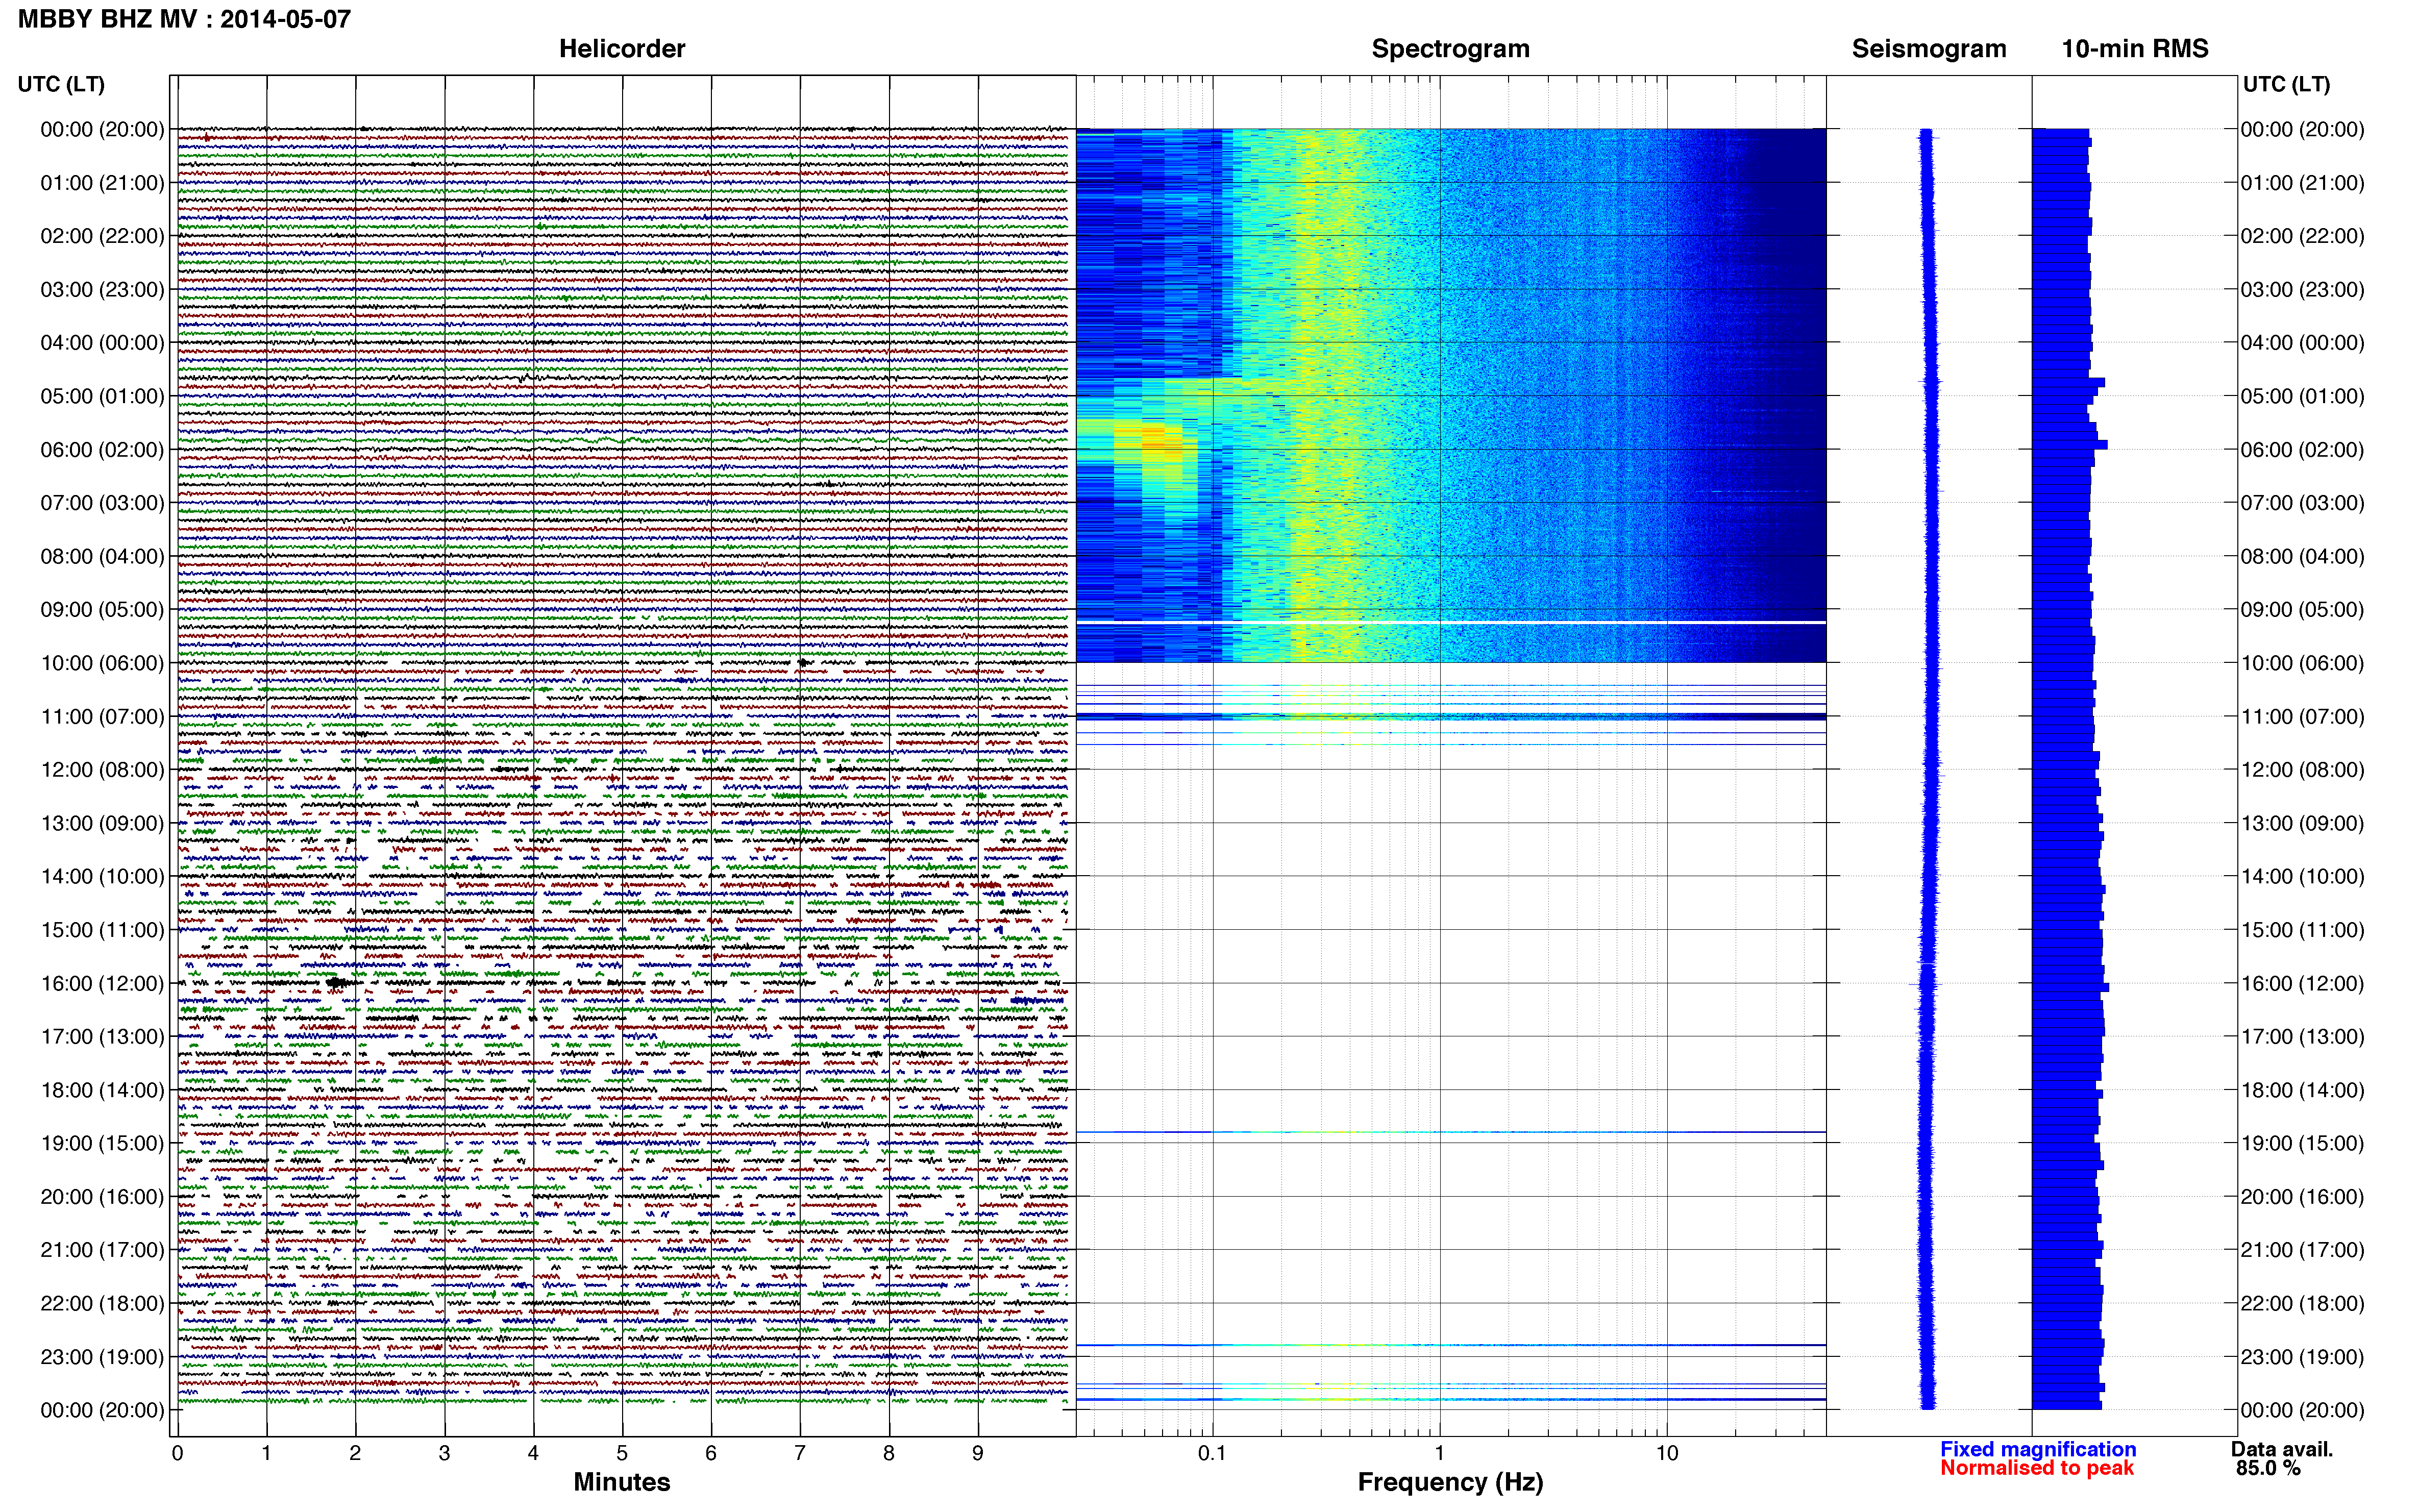This screenshot has height=1512, width=2419.
Task: Click left time label '22:00 (18:00)'
Action: (102, 1303)
